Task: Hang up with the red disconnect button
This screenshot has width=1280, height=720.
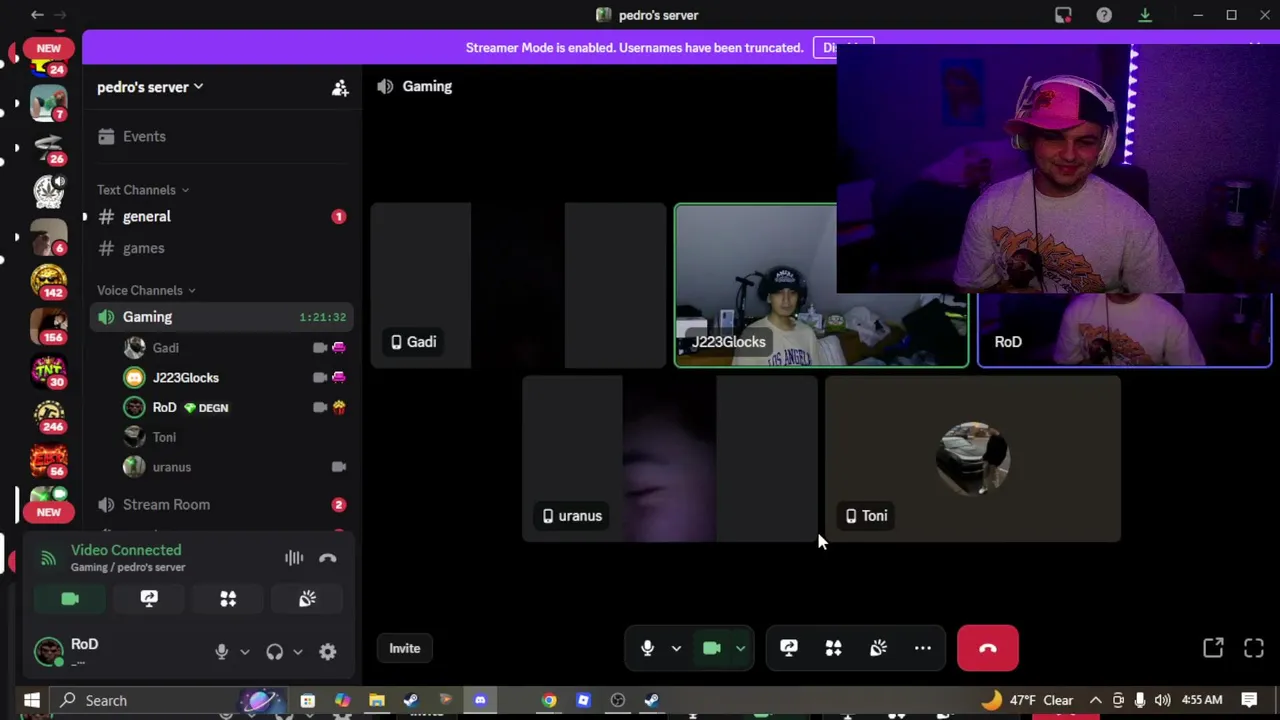Action: [x=988, y=648]
